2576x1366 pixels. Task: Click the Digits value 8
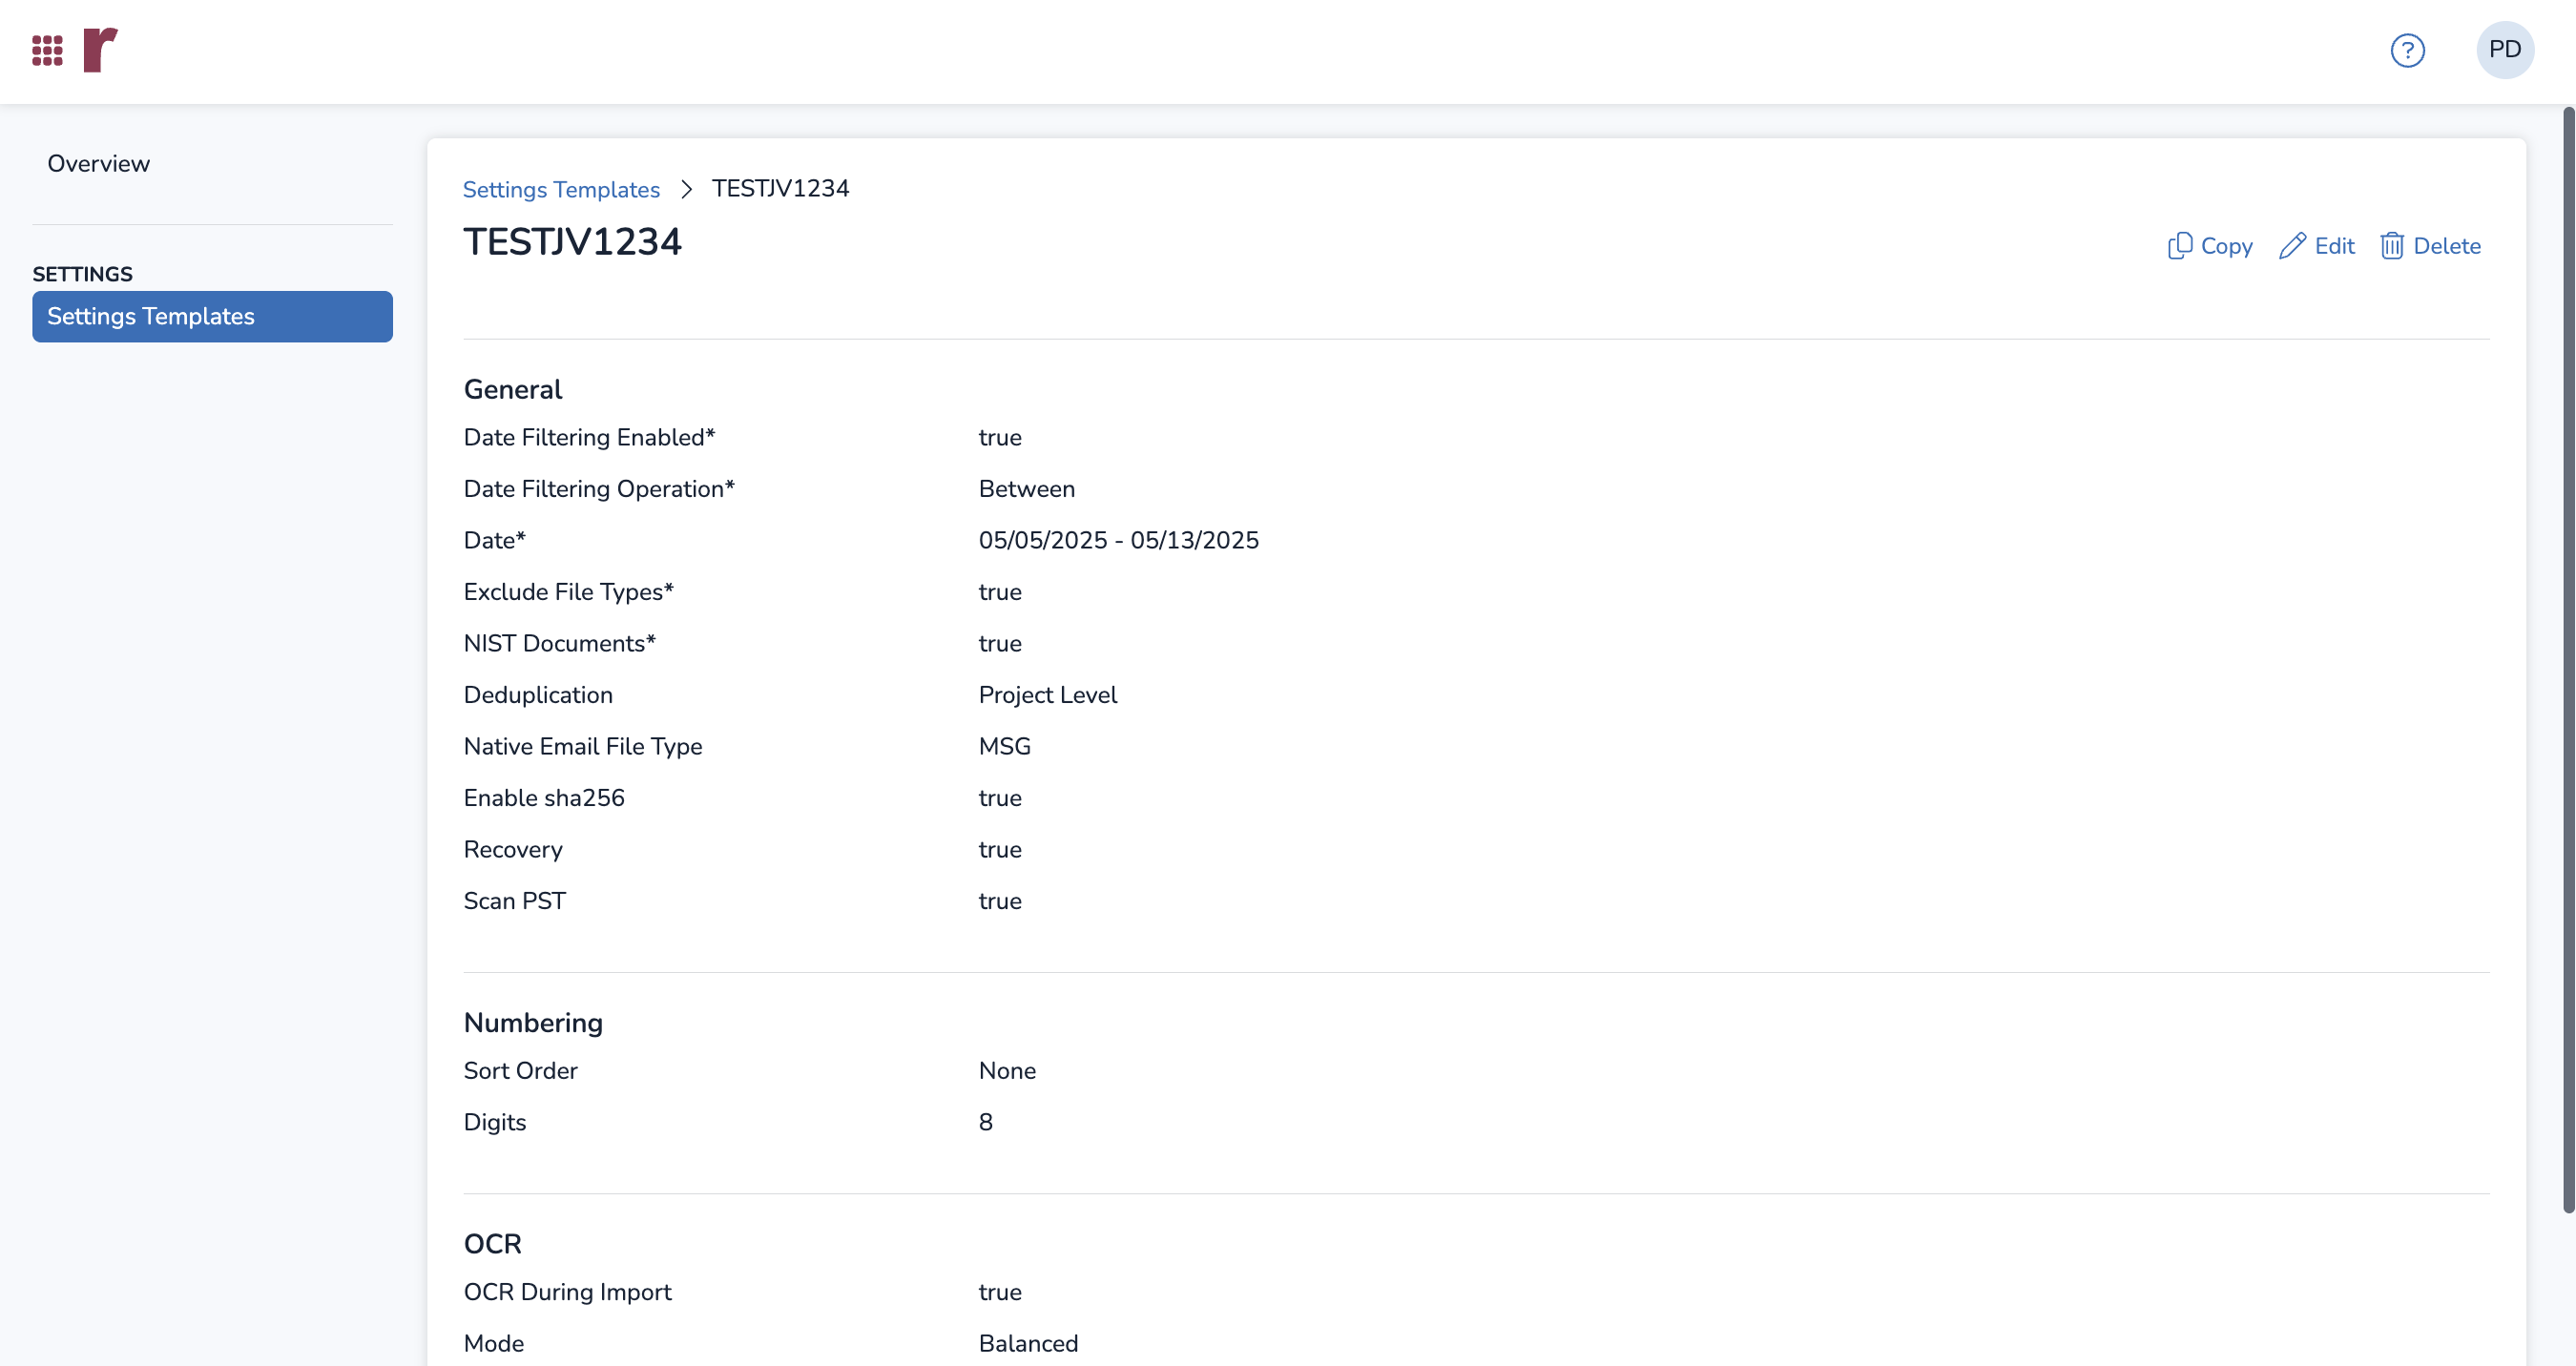pos(985,1123)
